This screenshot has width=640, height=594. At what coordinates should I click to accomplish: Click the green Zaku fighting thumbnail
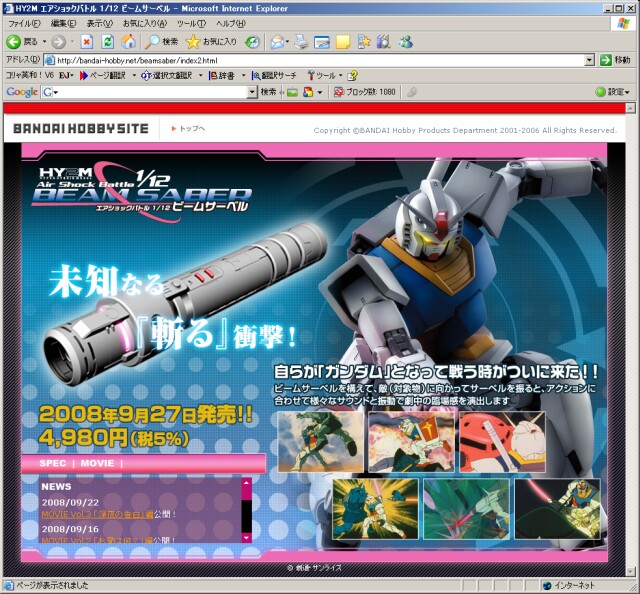[320, 442]
